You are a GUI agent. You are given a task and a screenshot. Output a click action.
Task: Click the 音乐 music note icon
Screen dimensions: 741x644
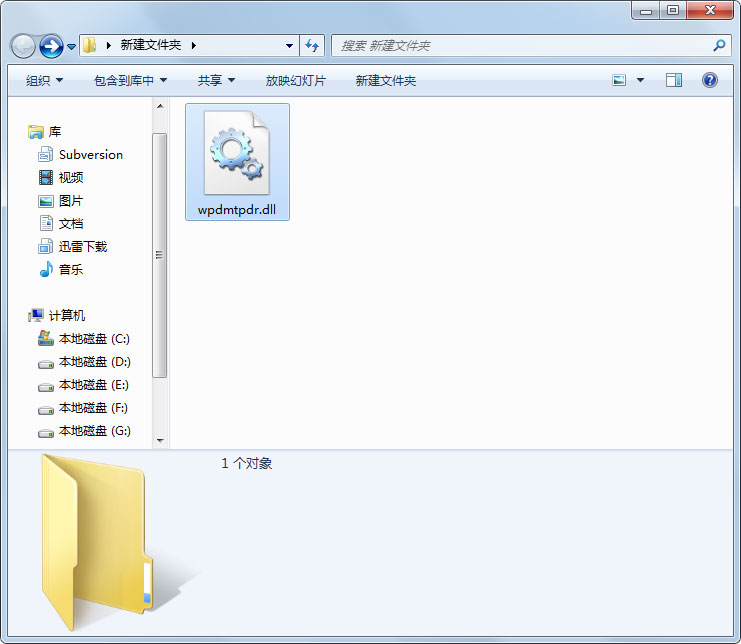[46, 269]
